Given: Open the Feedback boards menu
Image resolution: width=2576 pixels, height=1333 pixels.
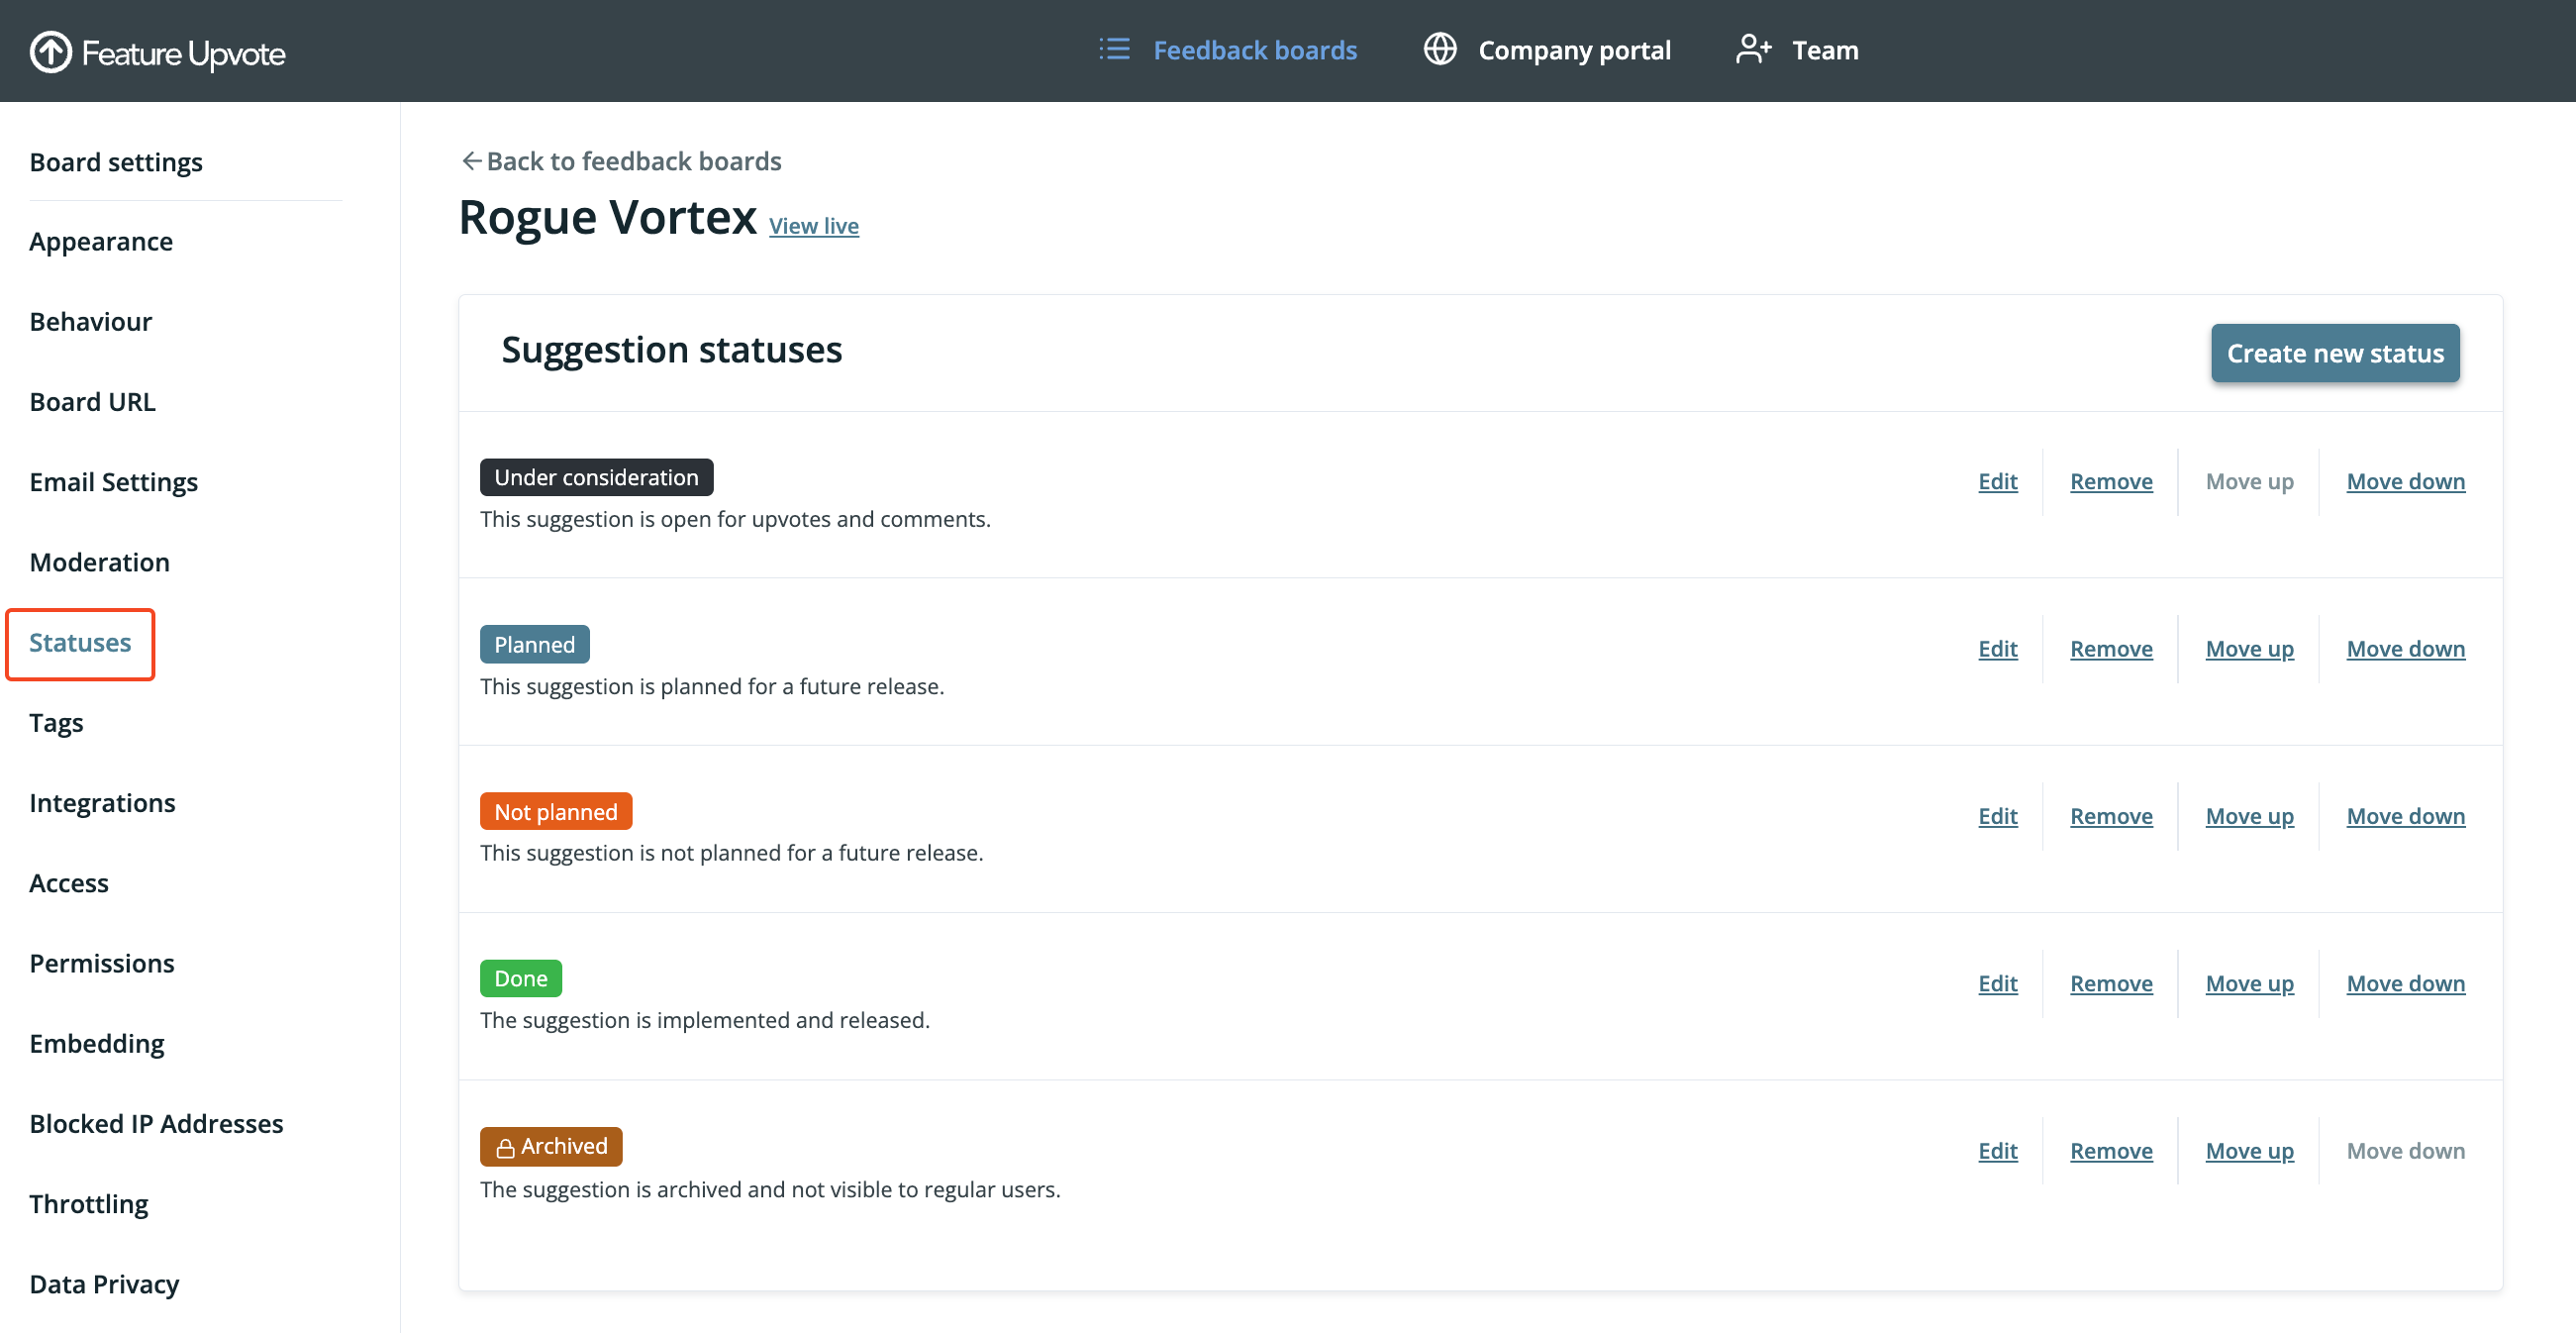Looking at the screenshot, I should tap(1254, 50).
